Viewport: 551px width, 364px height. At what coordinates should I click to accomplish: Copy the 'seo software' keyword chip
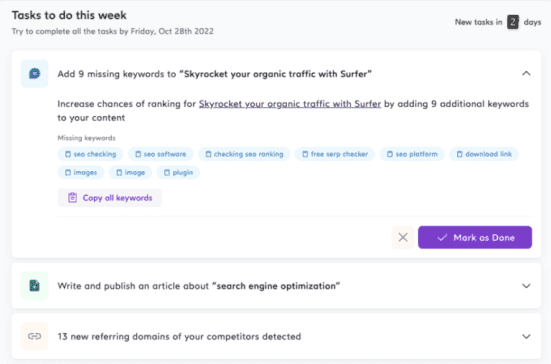(160, 154)
